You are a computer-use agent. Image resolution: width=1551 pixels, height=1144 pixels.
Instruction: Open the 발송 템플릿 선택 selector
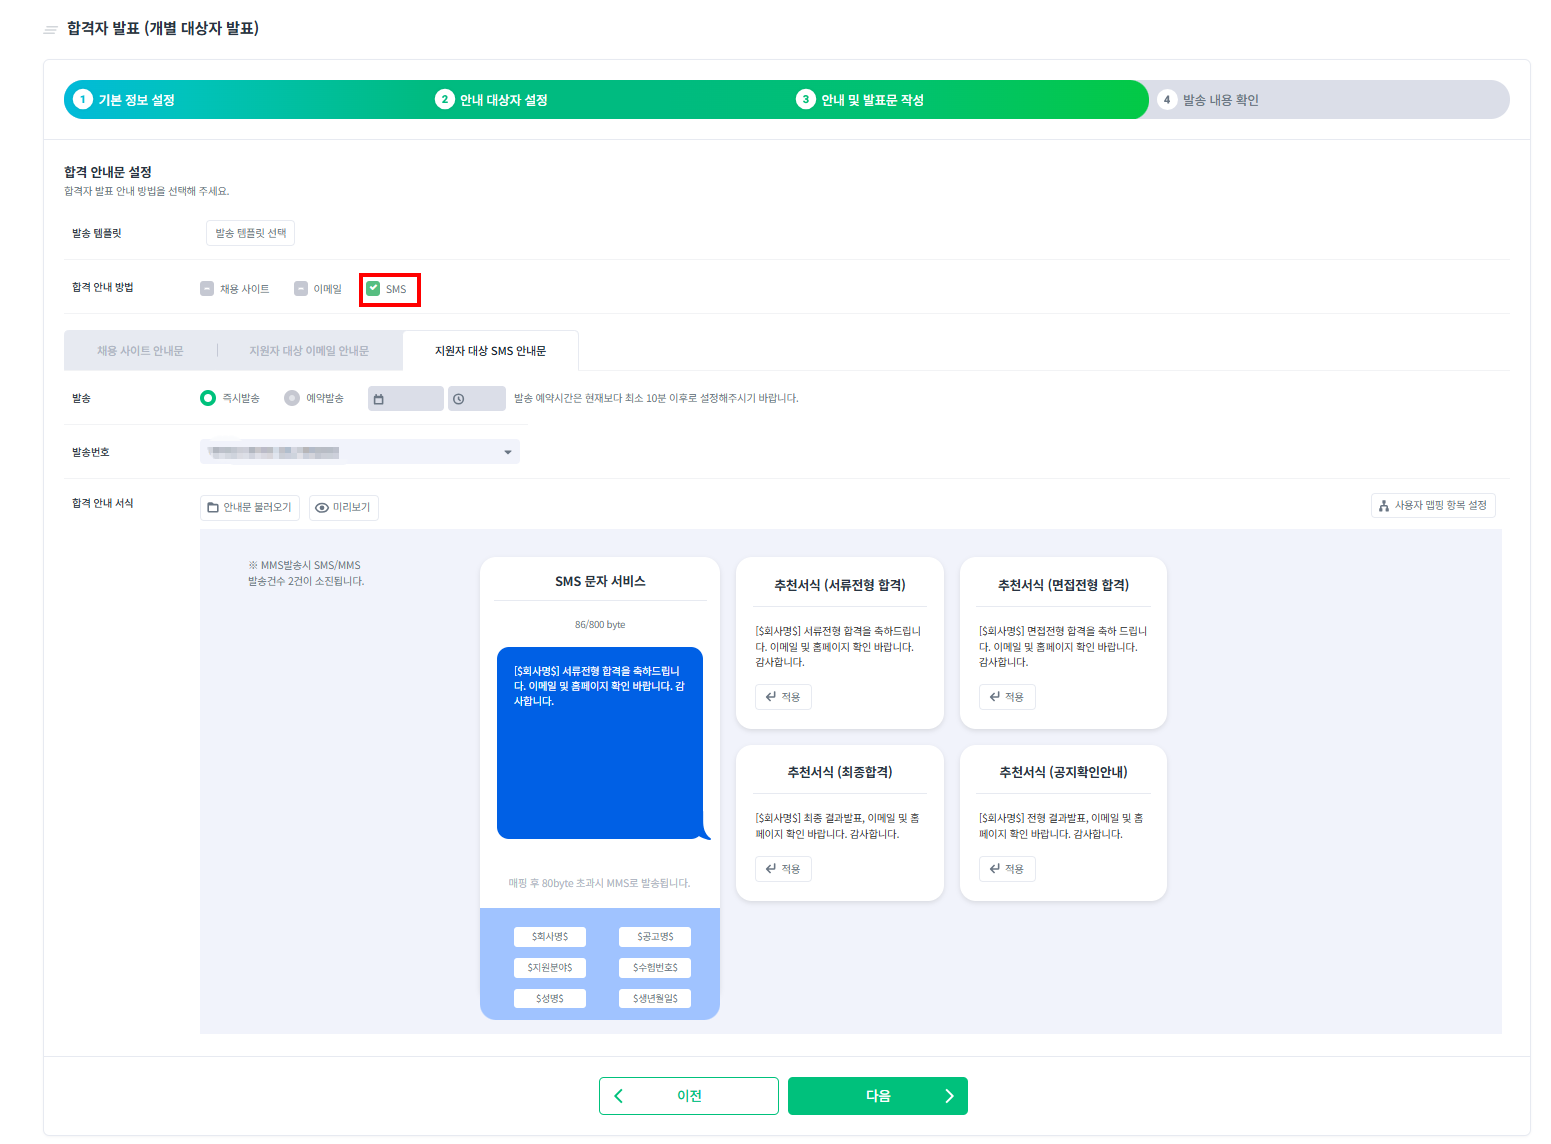250,233
